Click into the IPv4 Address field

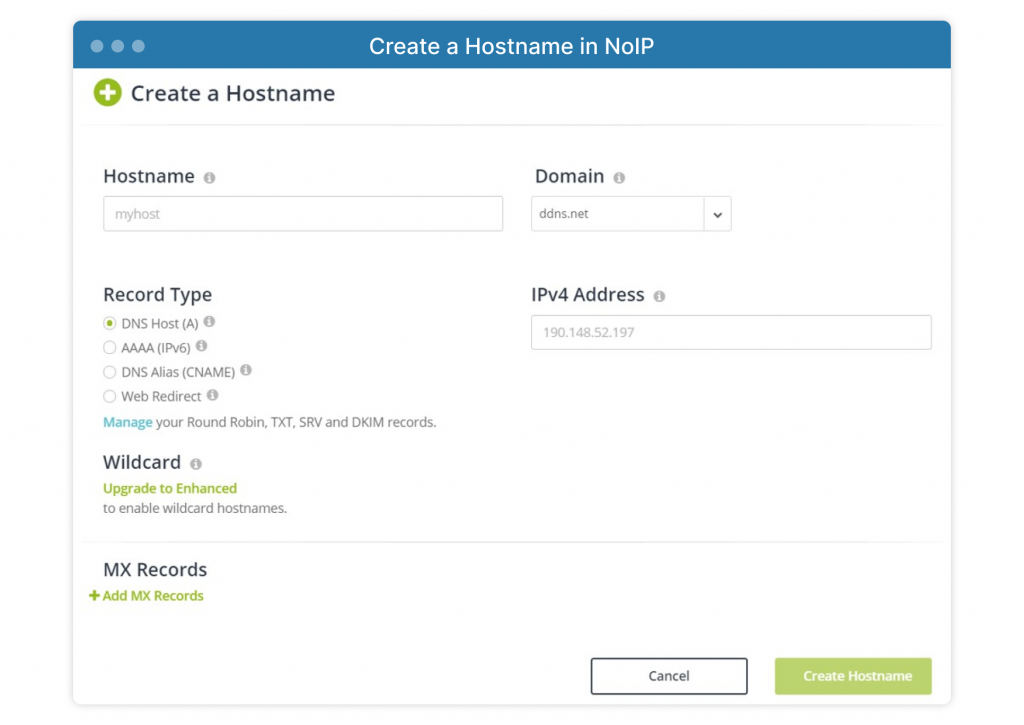point(731,332)
